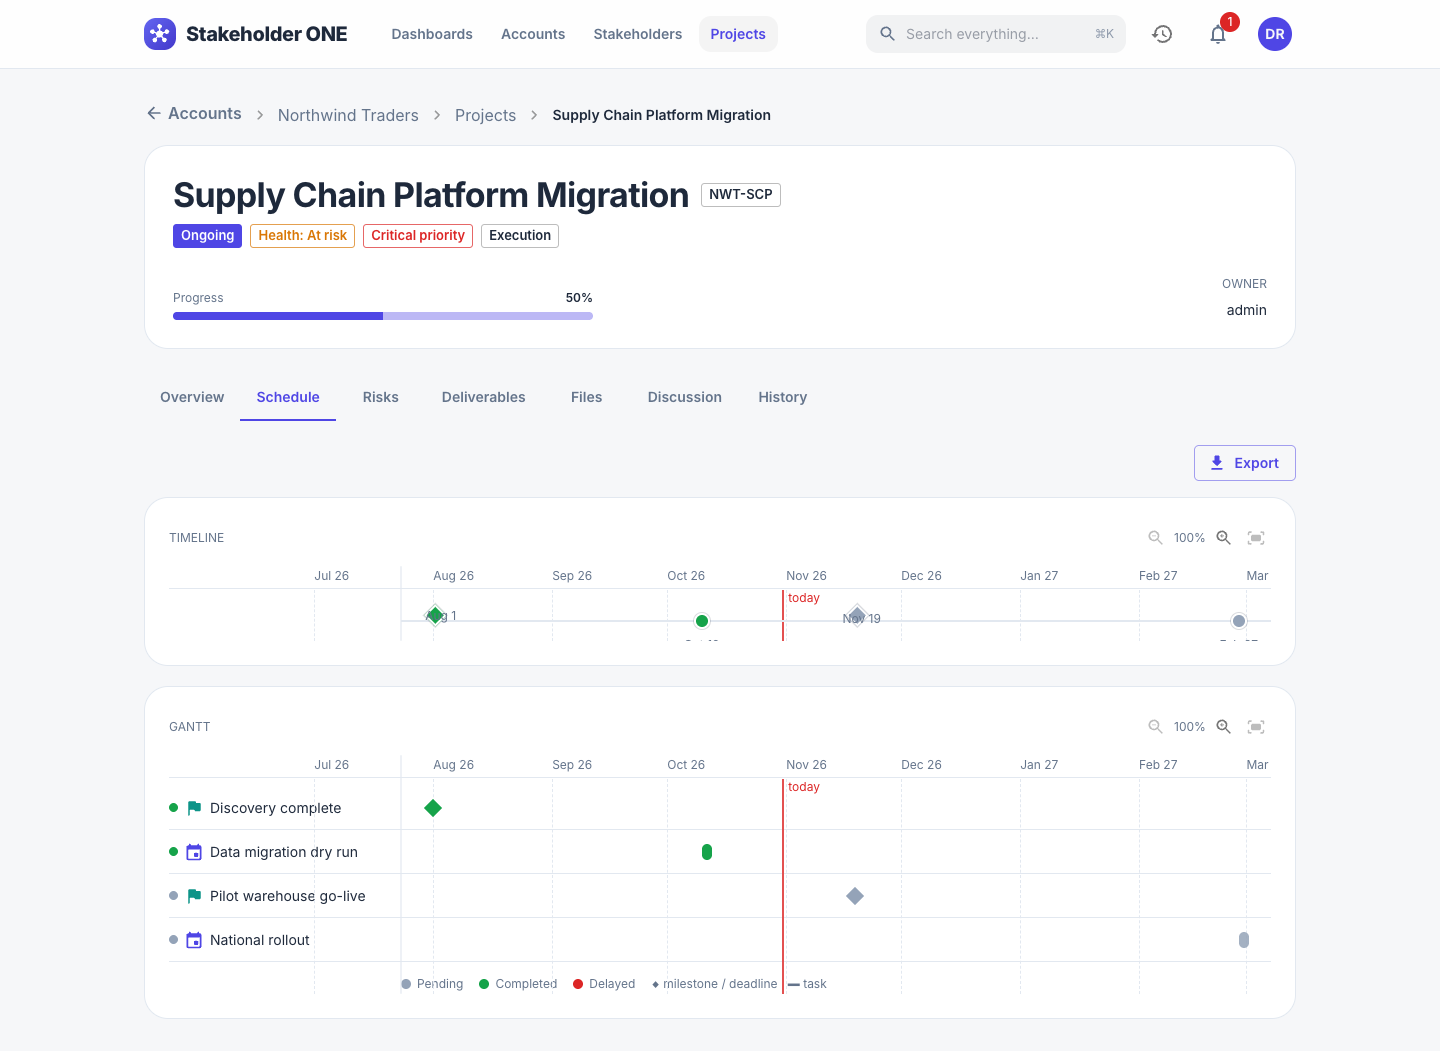
Task: Click the National rollout Gantt bar
Action: pyautogui.click(x=1244, y=940)
